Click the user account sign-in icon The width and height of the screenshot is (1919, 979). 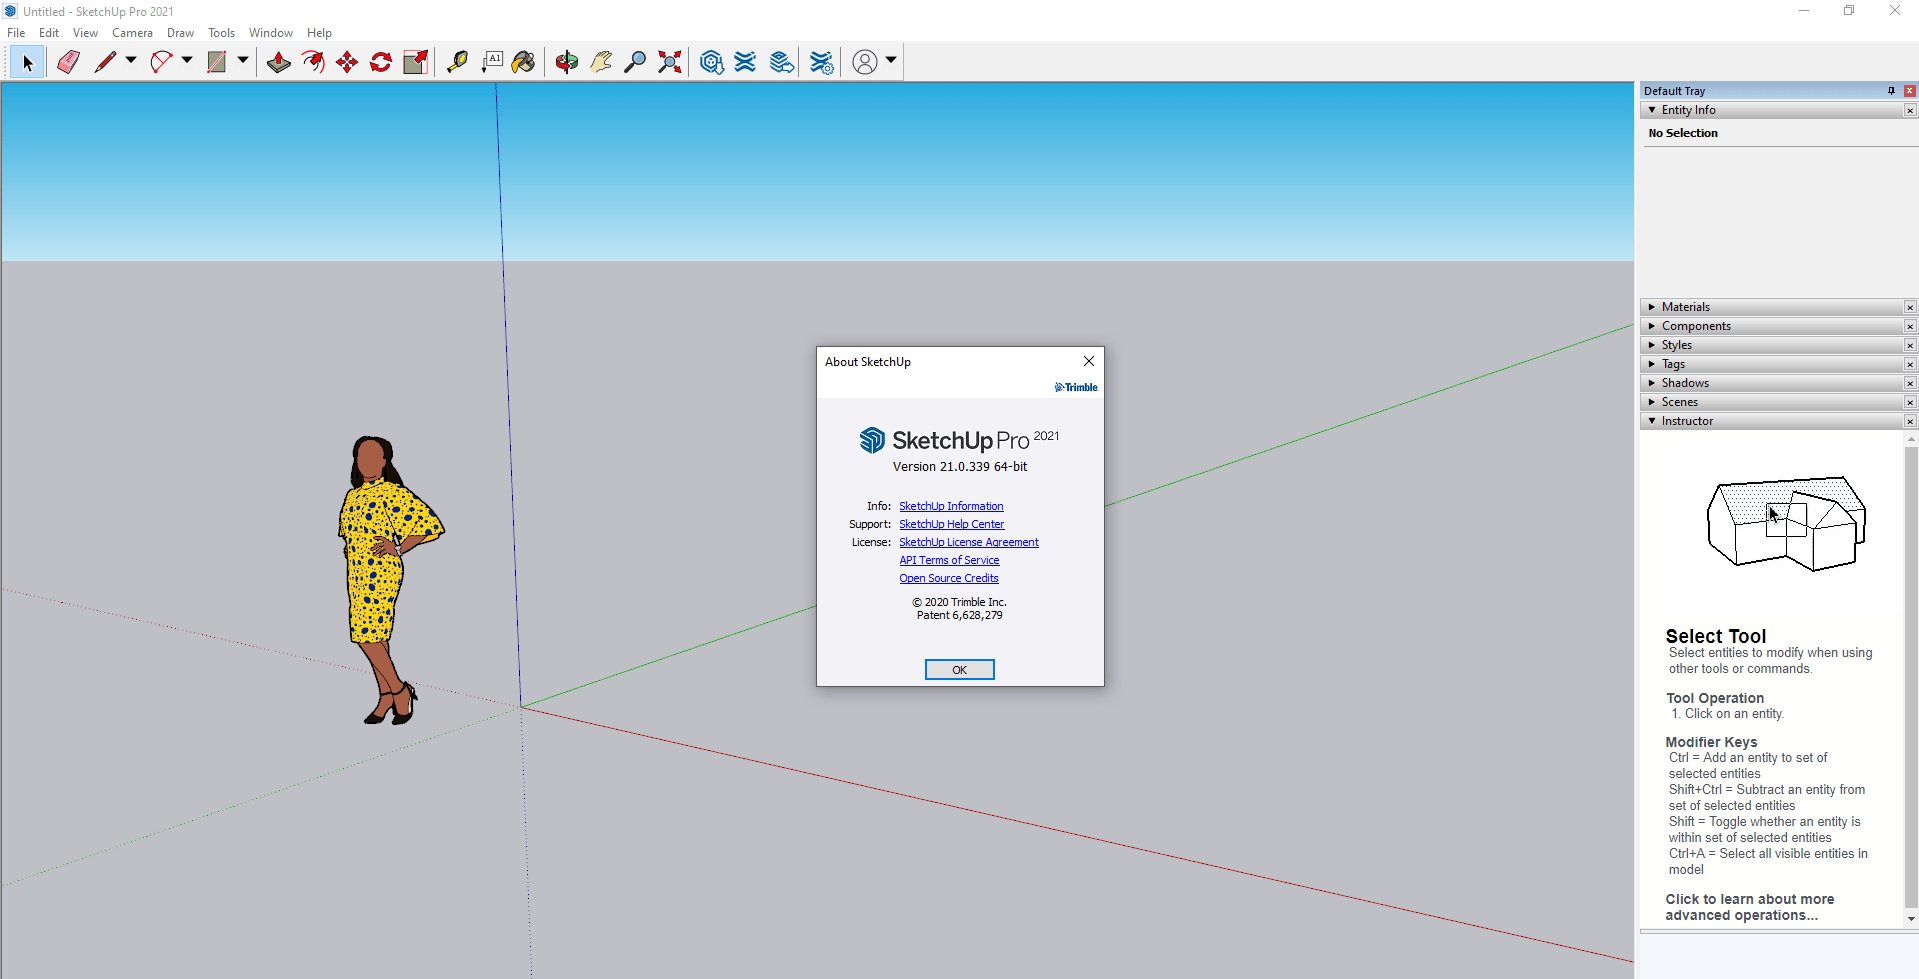point(865,62)
